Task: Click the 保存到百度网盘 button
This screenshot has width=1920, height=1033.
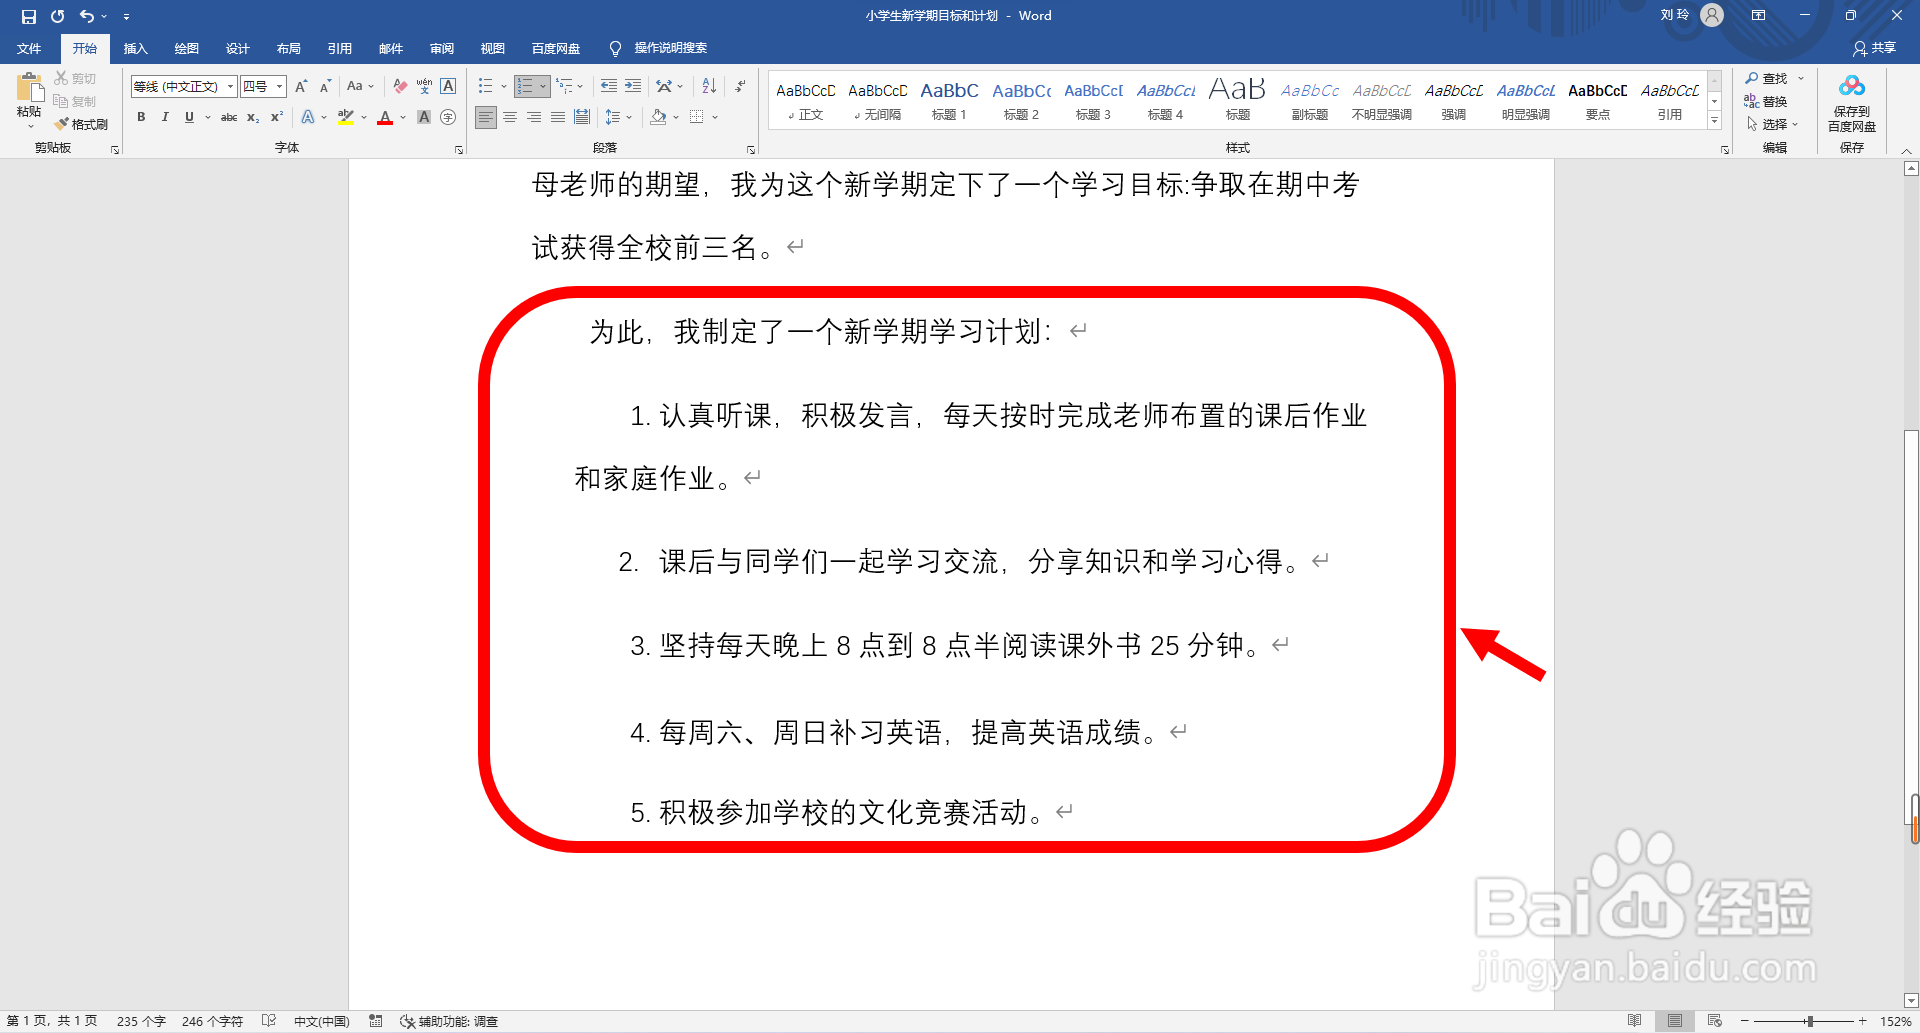Action: (1851, 103)
